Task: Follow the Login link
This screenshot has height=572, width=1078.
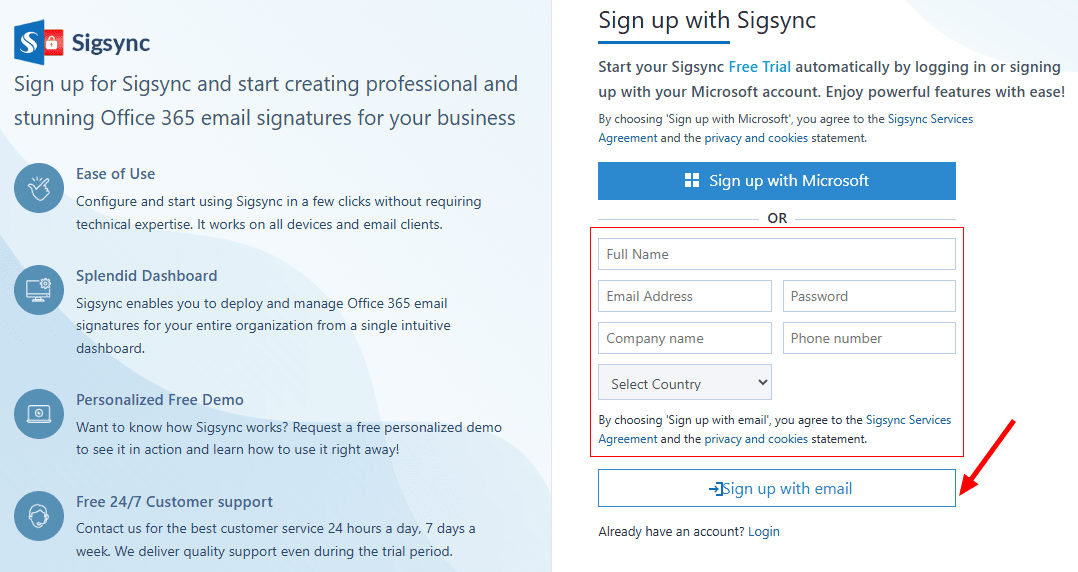Action: [x=763, y=532]
